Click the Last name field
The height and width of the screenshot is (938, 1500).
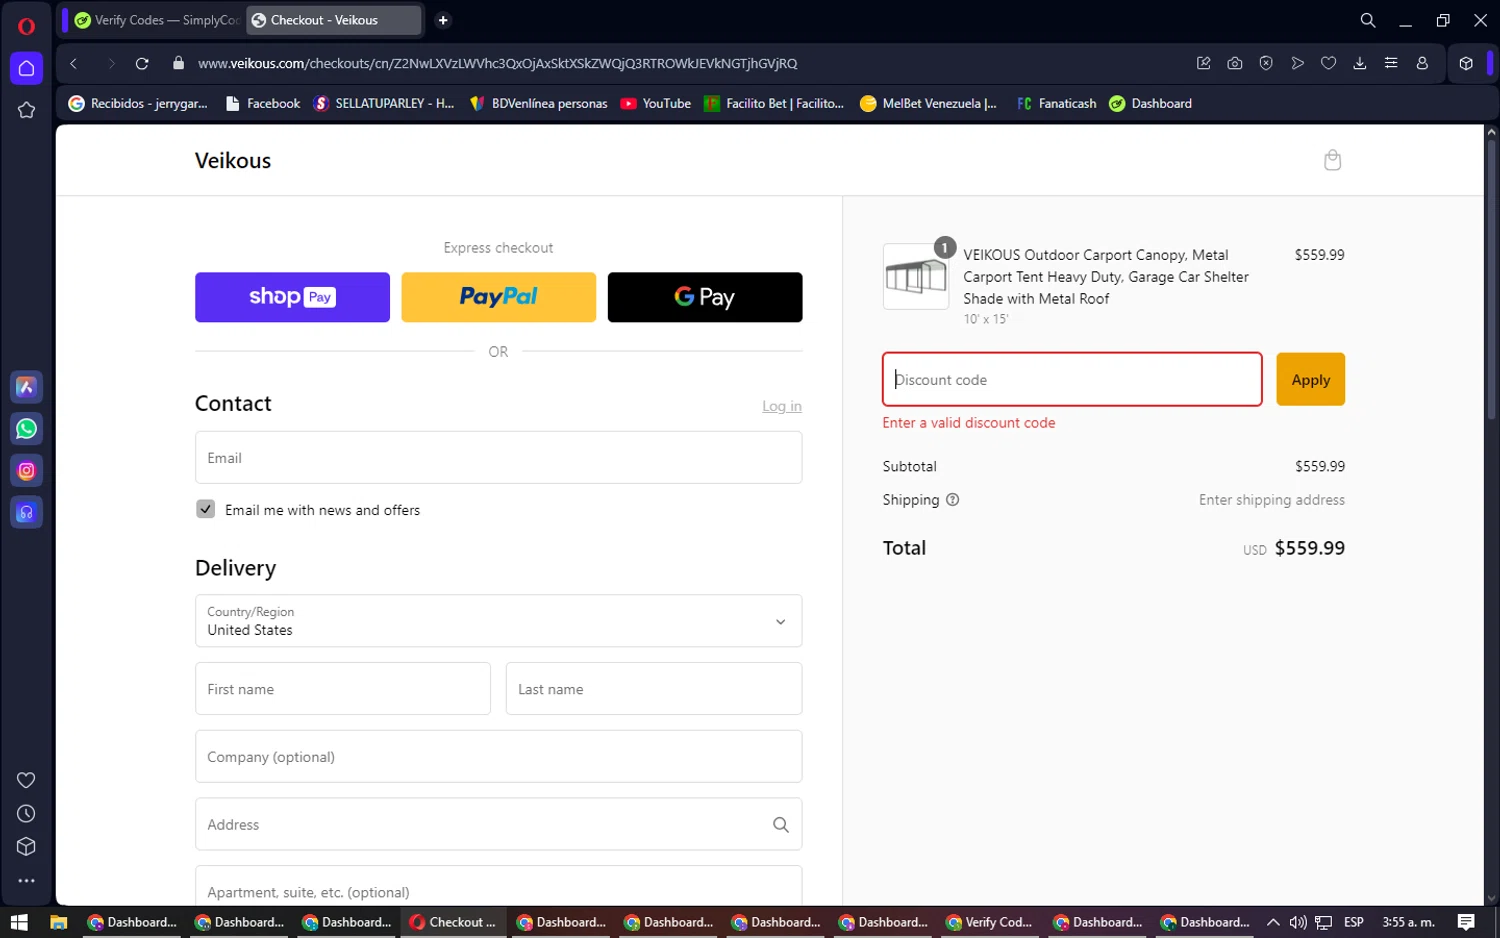[x=654, y=689]
